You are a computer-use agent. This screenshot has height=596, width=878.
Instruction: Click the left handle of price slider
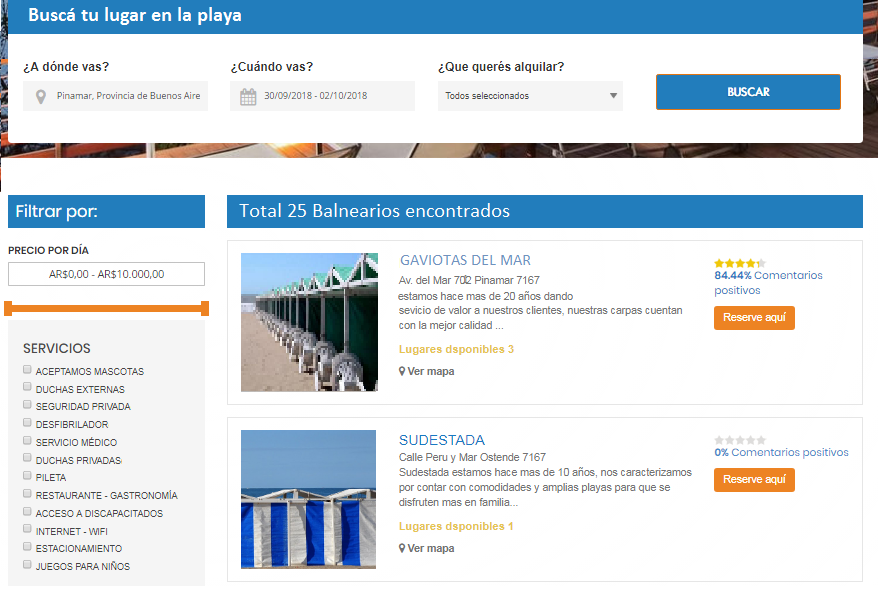pos(8,309)
